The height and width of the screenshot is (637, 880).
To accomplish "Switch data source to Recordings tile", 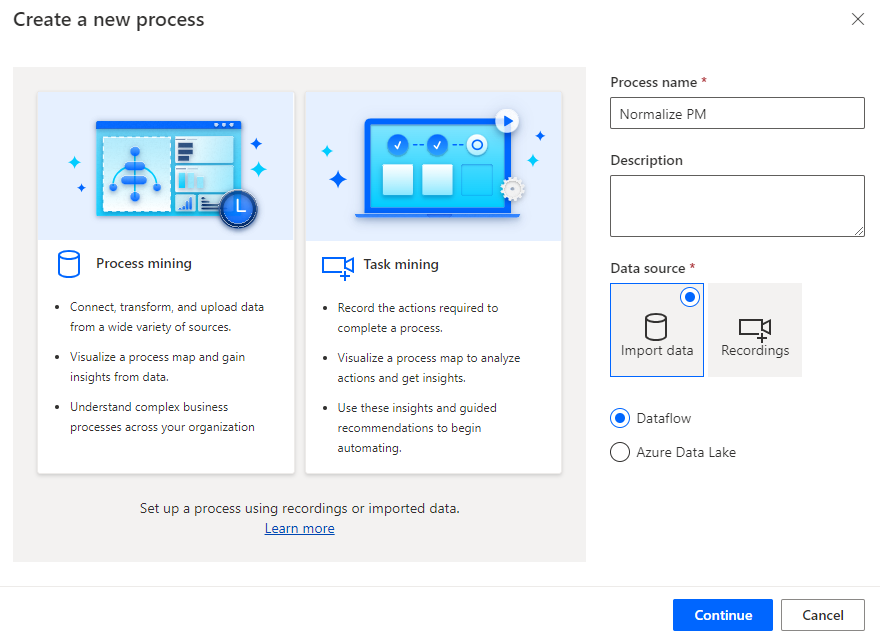I will [x=755, y=330].
